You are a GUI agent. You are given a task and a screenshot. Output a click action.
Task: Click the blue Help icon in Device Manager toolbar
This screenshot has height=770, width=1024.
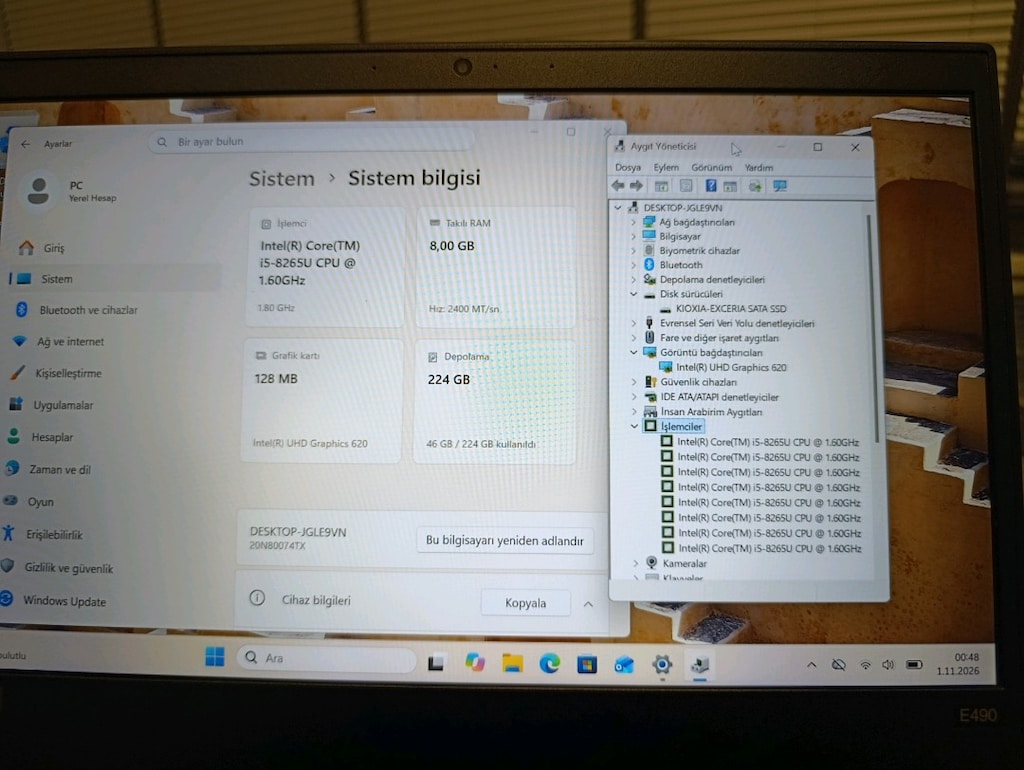click(x=711, y=186)
